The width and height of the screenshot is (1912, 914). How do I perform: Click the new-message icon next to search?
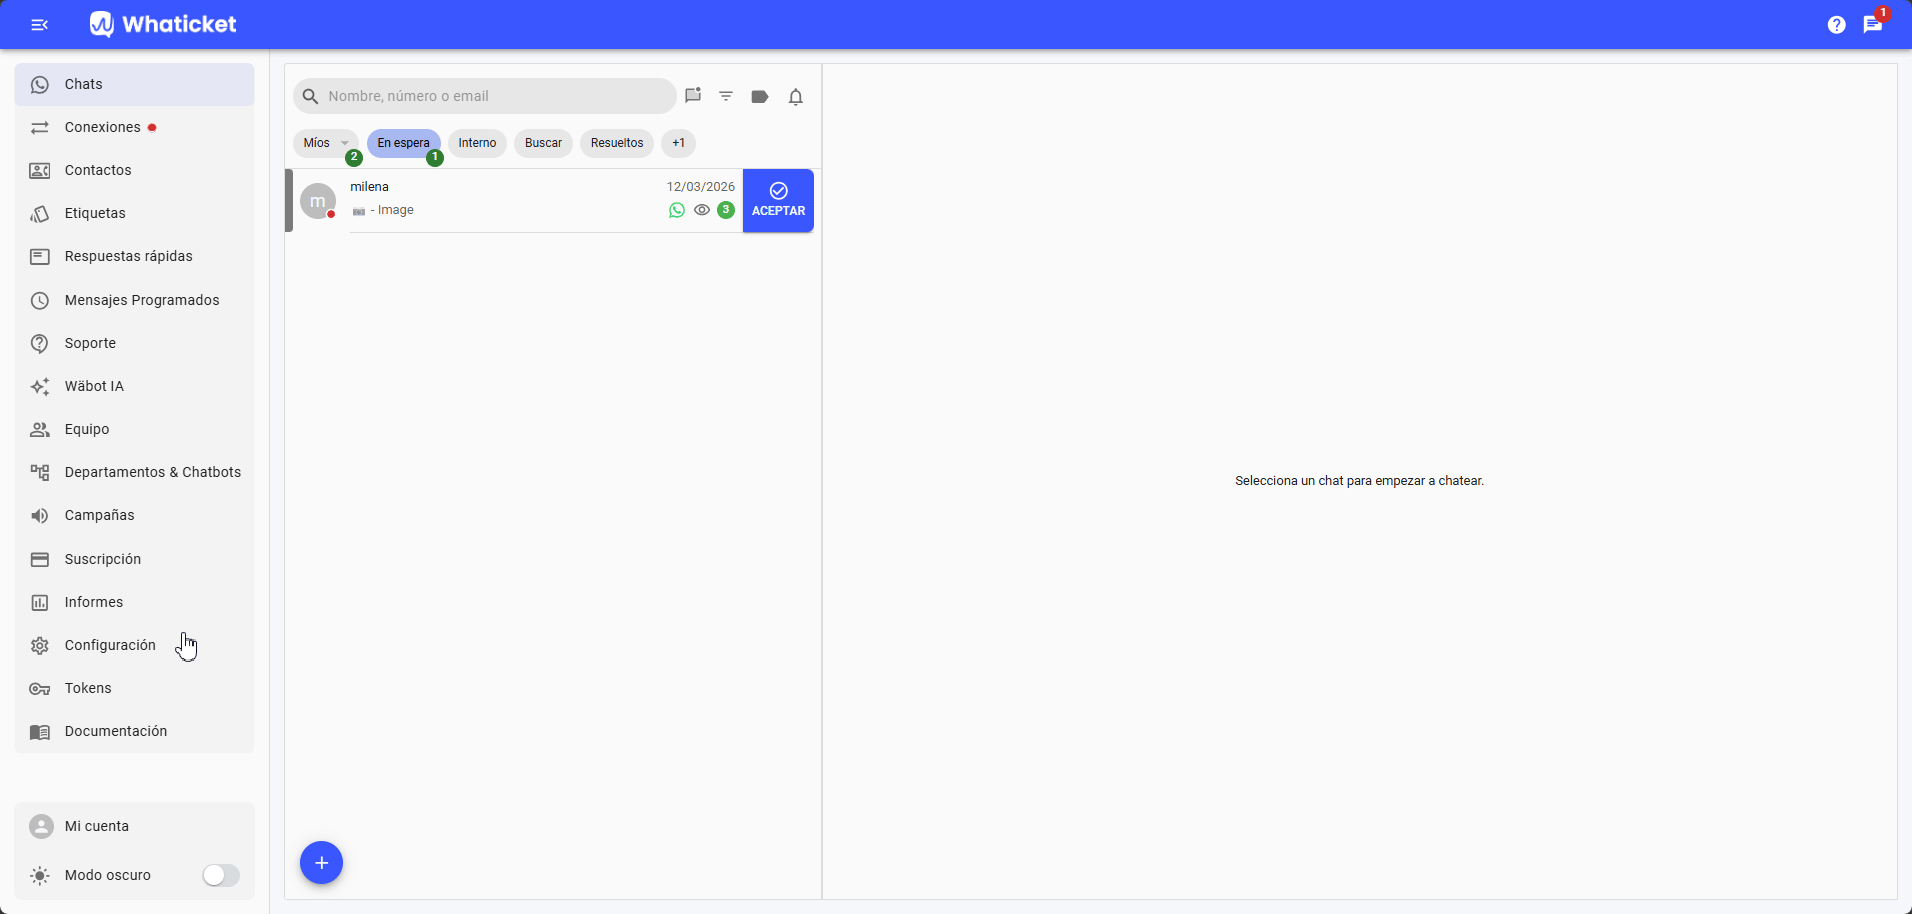[x=693, y=96]
